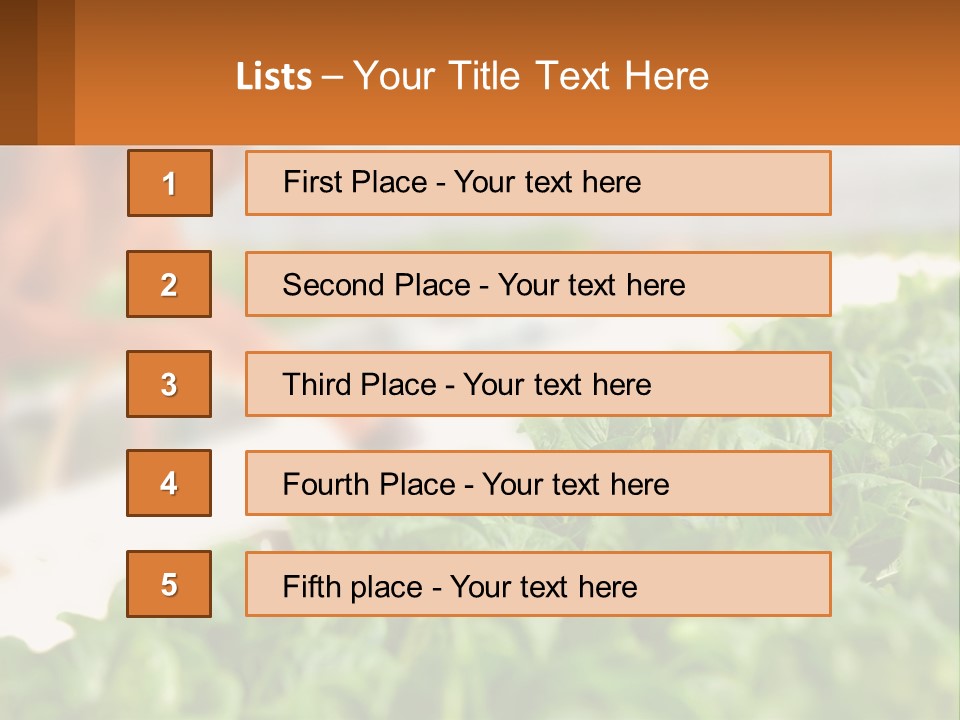960x720 pixels.
Task: Click the lighter brown stripe beside the dark one
Action: pos(56,72)
